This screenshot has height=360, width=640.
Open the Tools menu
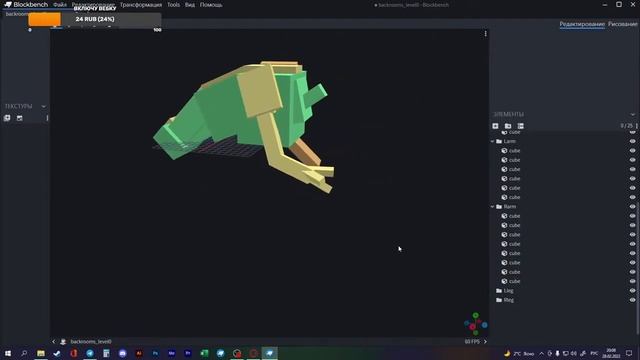click(x=173, y=5)
